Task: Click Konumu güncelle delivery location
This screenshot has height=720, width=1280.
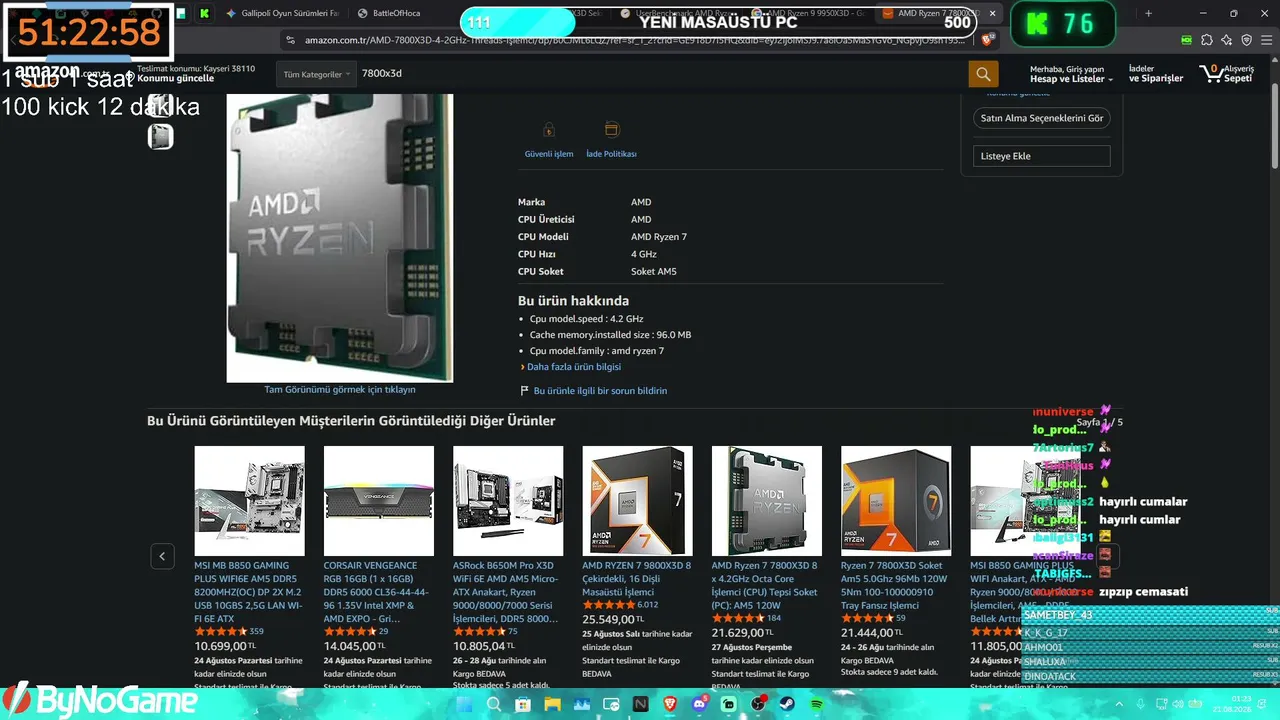Action: coord(175,79)
